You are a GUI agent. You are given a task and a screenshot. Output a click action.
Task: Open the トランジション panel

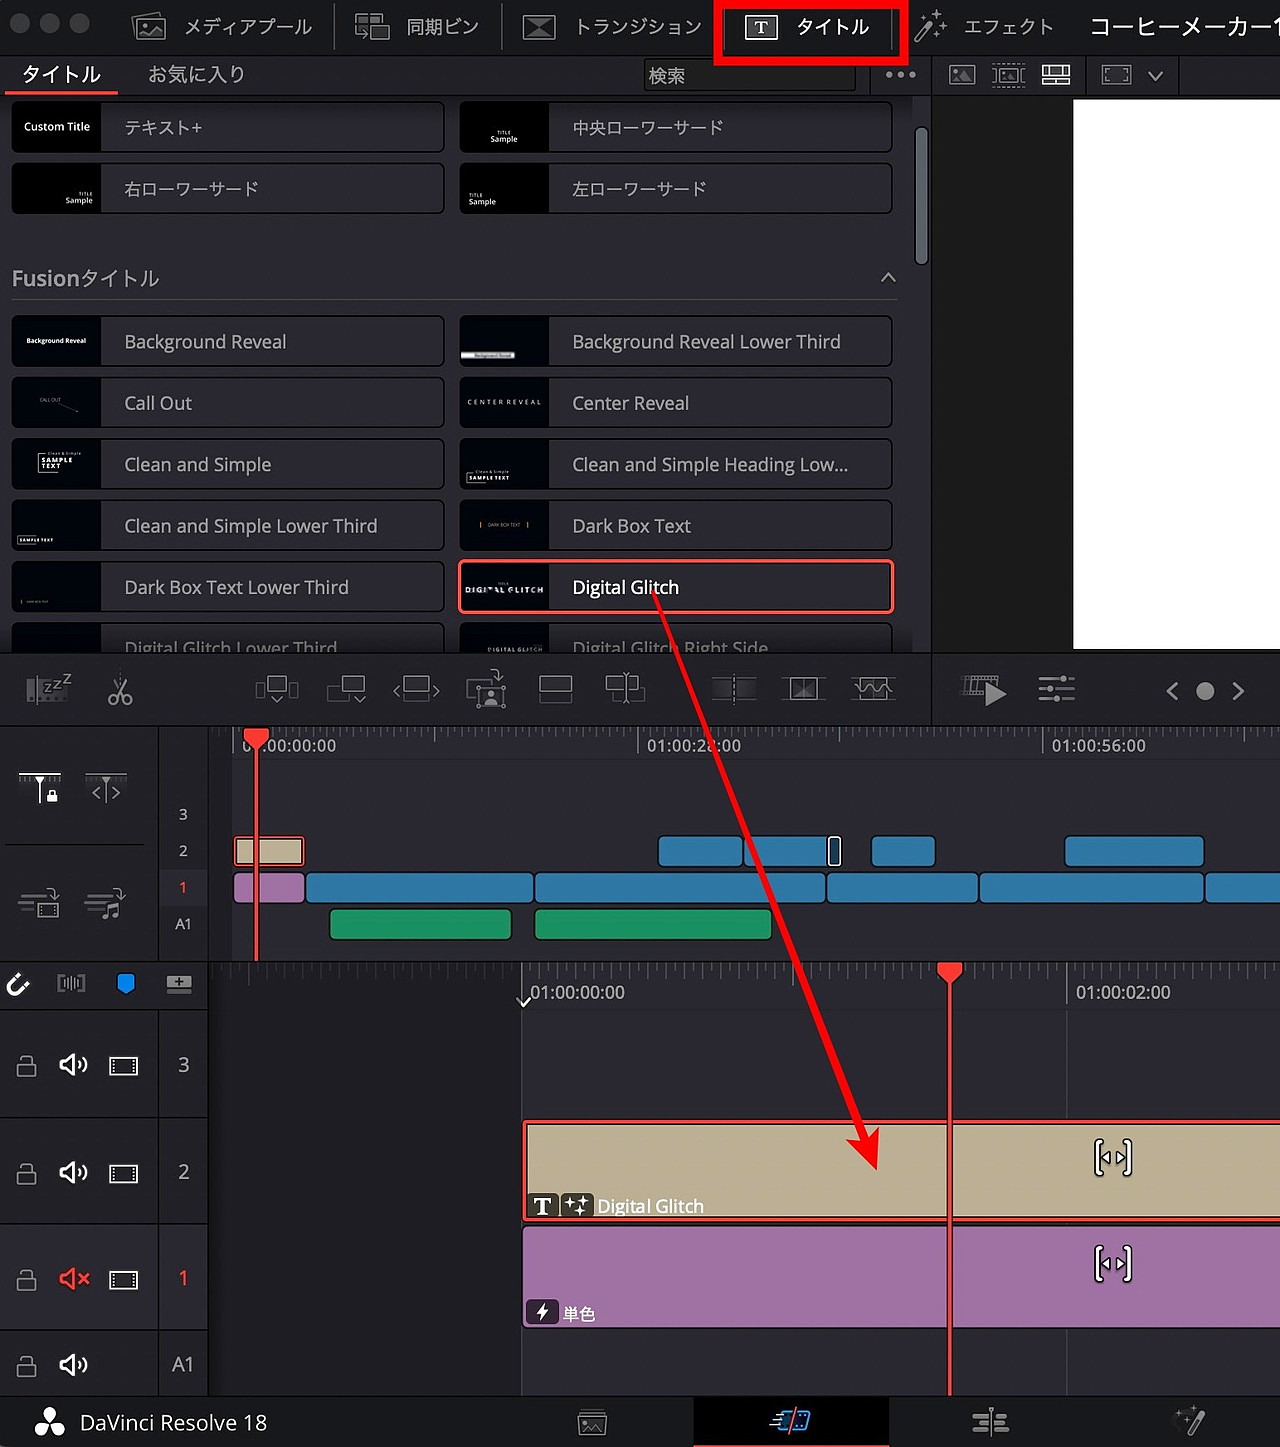click(612, 27)
